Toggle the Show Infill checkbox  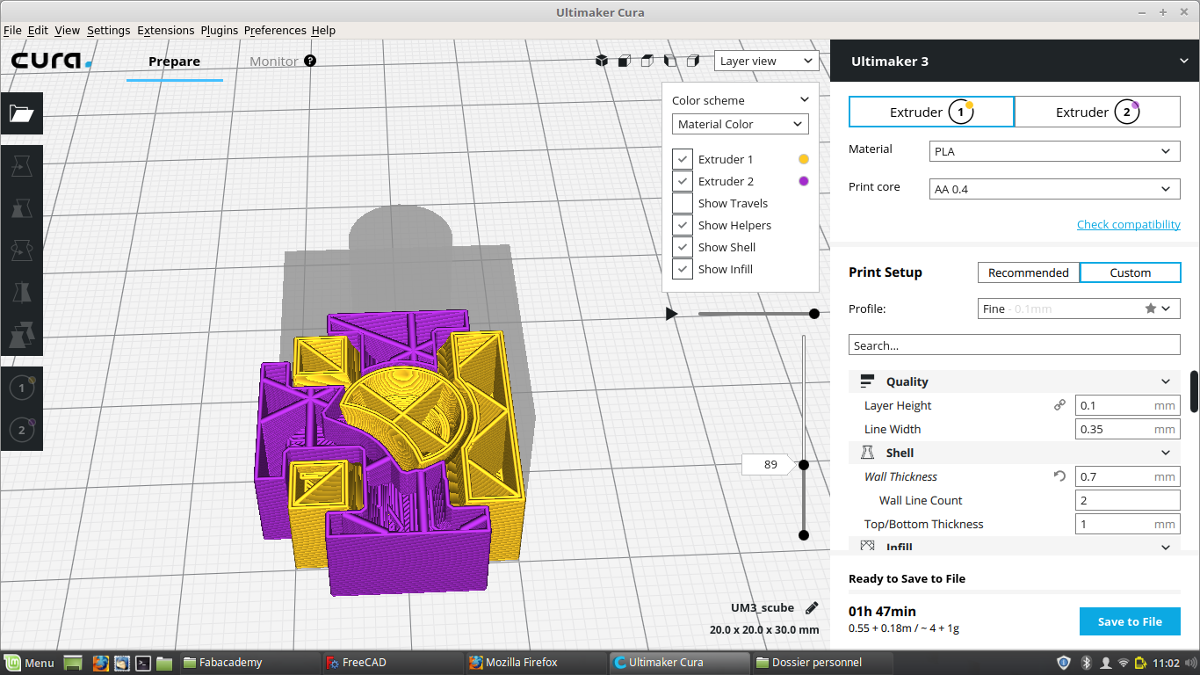coord(682,269)
